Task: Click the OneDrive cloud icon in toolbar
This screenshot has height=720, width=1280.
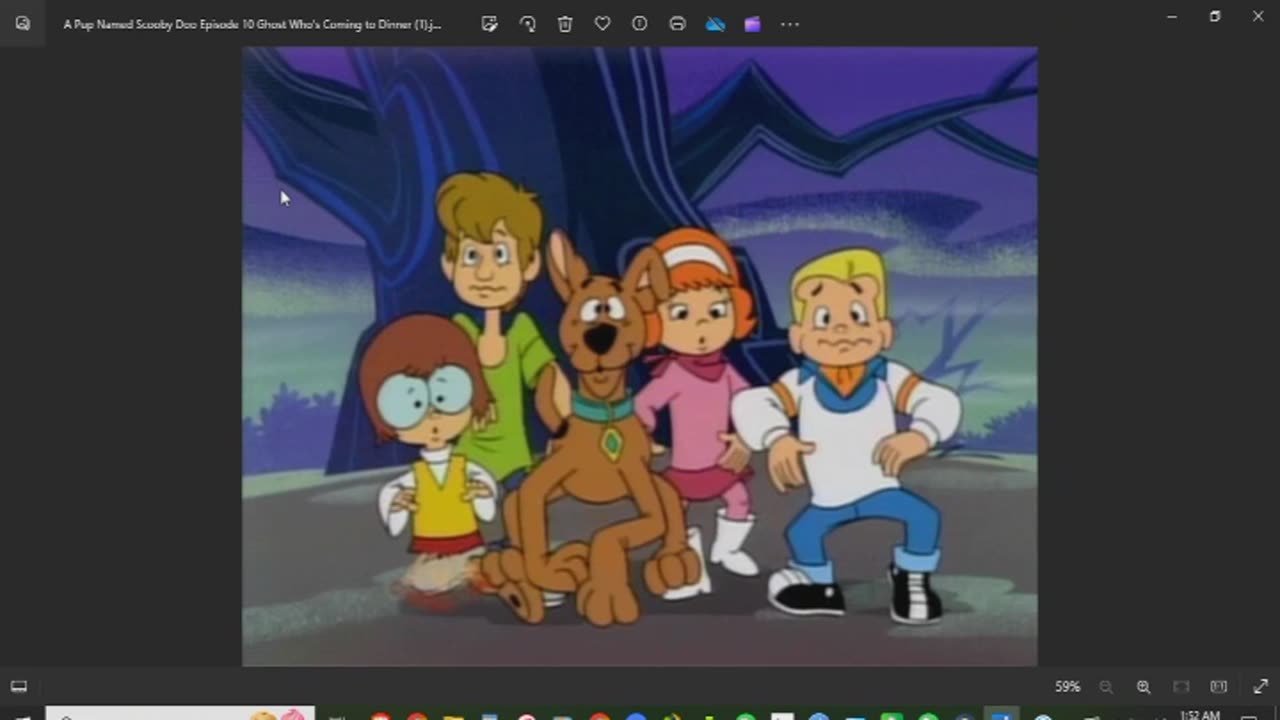Action: [x=715, y=24]
